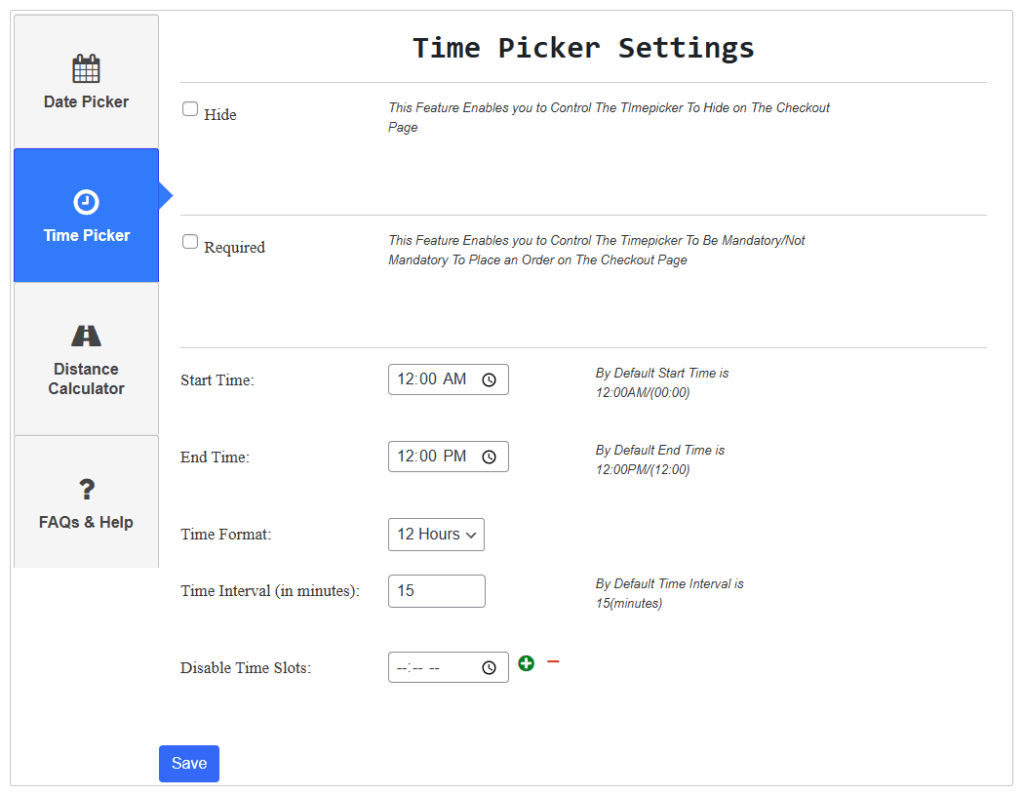This screenshot has width=1024, height=796.
Task: Select the clock icon on Time Picker tab
Action: pos(85,200)
